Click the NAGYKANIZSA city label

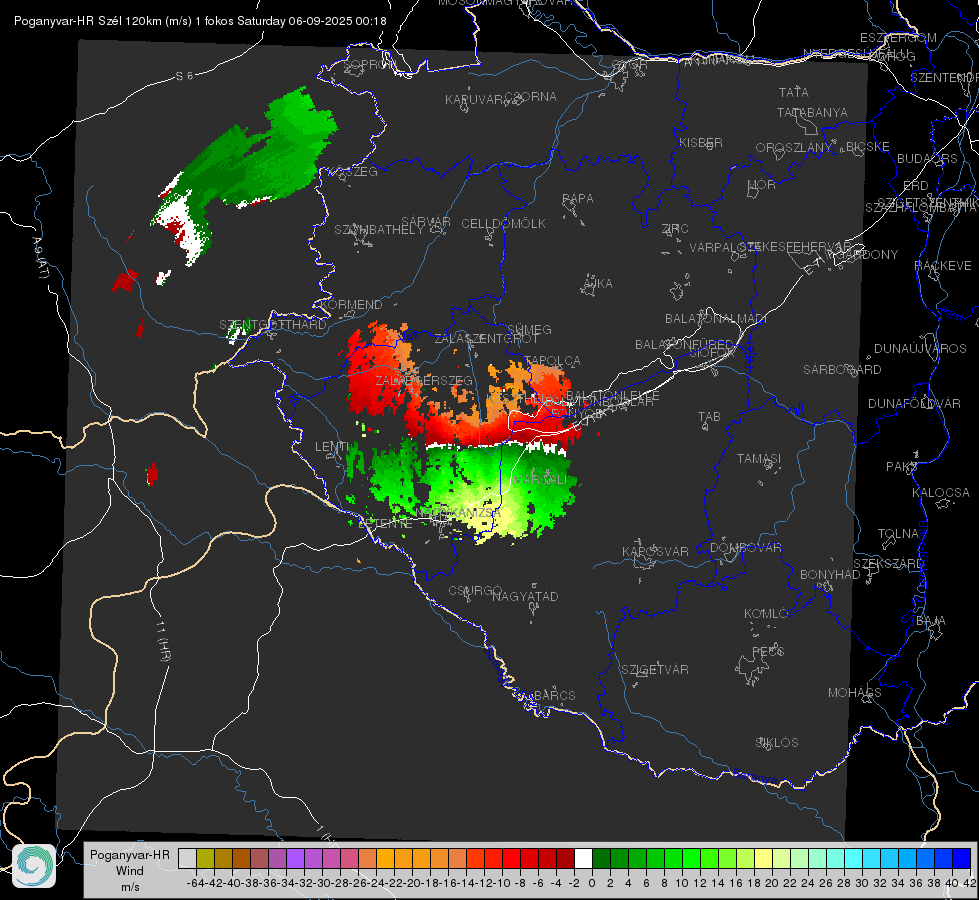[458, 513]
